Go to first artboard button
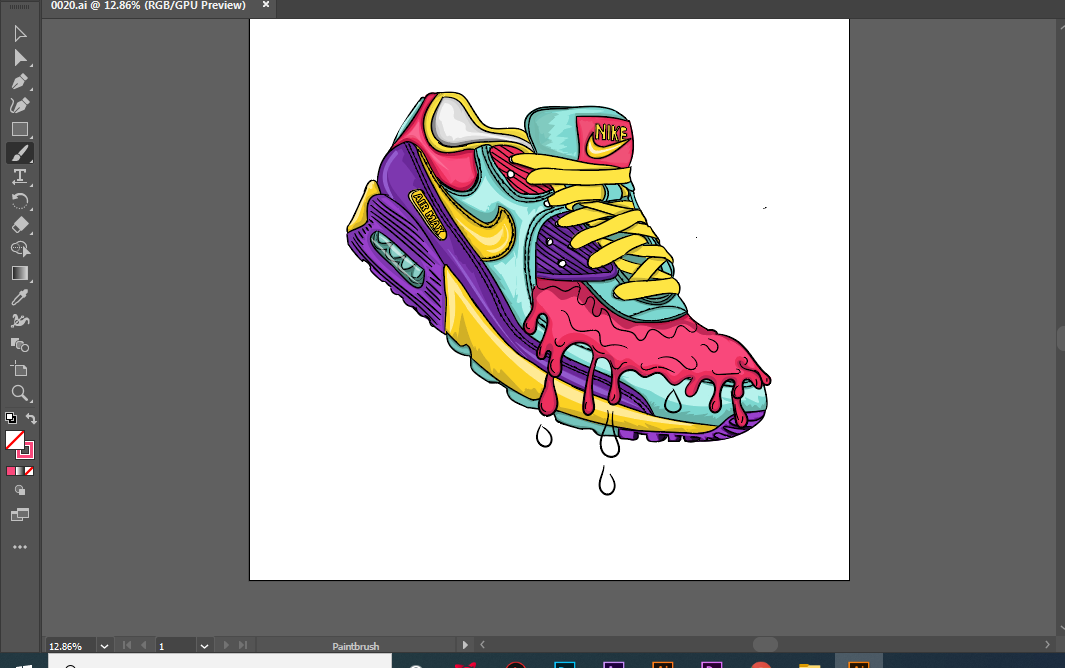The height and width of the screenshot is (668, 1065). (x=126, y=646)
